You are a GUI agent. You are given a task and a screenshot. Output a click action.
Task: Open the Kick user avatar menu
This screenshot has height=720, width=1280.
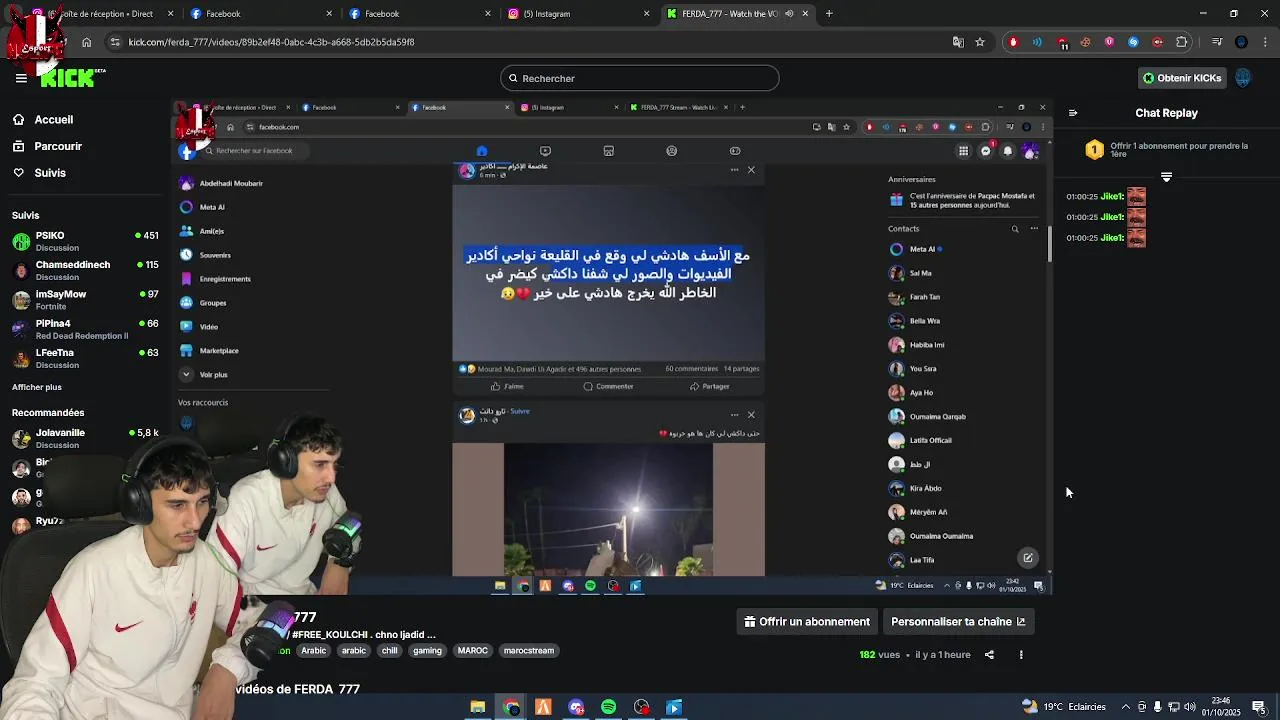pos(1243,78)
